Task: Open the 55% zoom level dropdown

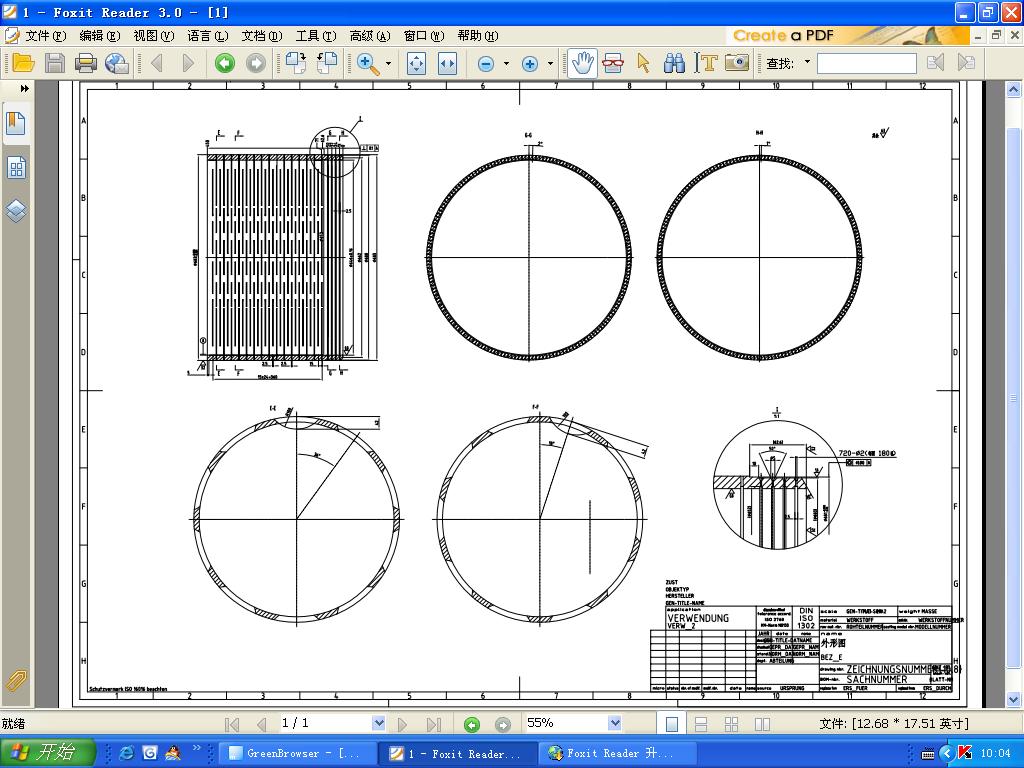Action: click(x=615, y=724)
